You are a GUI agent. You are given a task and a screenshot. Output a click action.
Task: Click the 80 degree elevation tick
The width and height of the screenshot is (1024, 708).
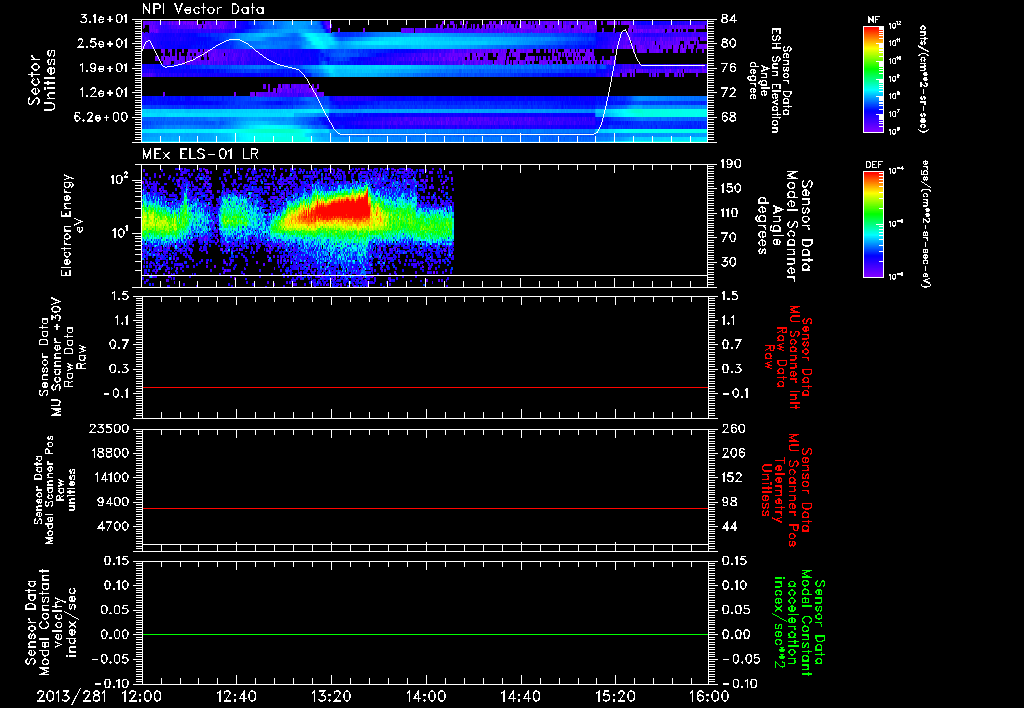(729, 43)
